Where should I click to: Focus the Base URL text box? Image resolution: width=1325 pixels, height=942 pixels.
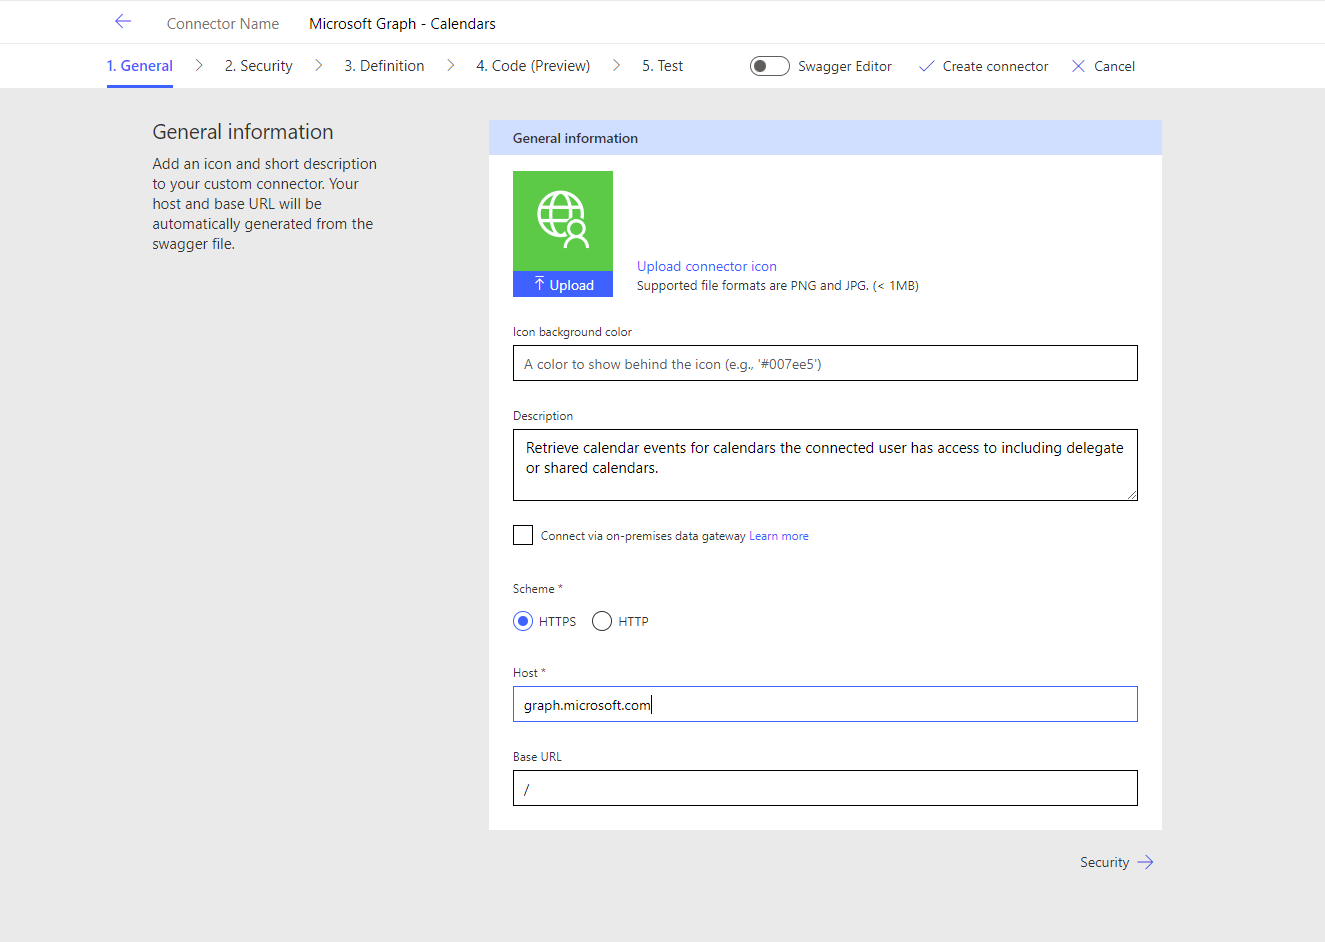825,788
